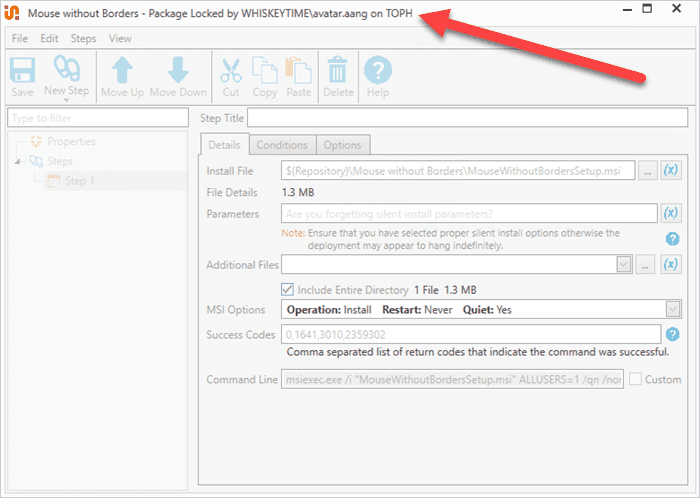
Task: Maximize the package window
Action: click(x=647, y=8)
